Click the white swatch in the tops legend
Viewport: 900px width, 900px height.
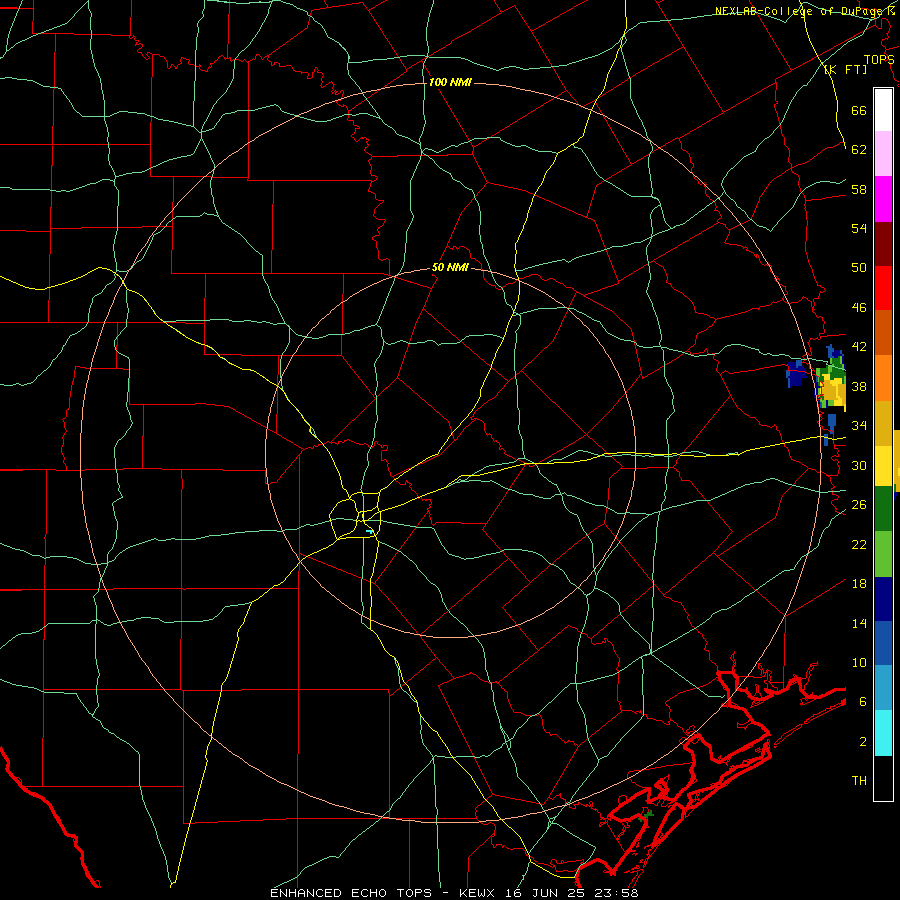click(x=883, y=110)
